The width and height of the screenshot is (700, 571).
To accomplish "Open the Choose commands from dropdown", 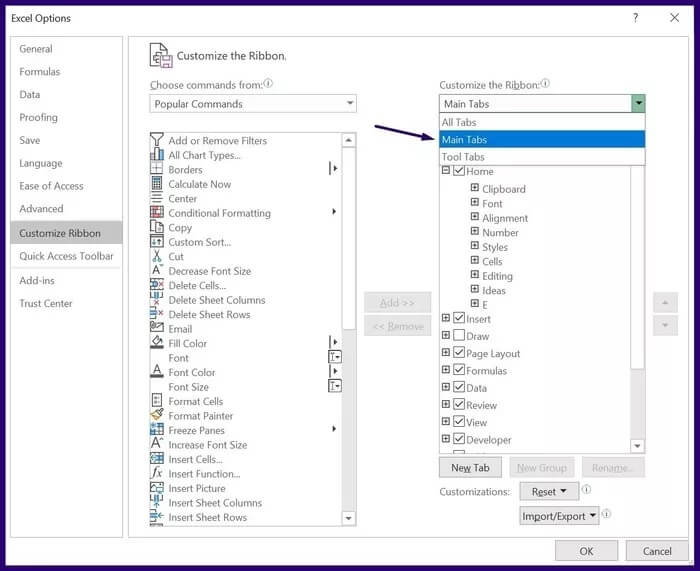I will pos(253,104).
